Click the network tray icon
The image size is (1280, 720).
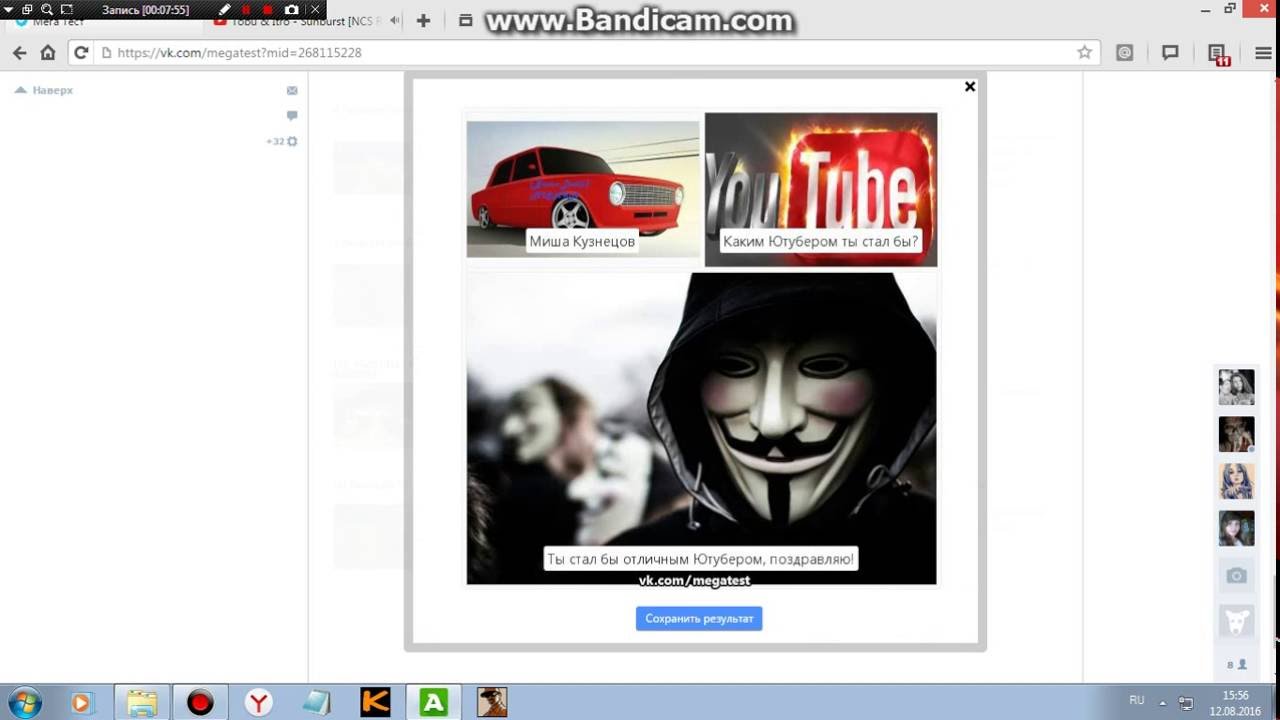pos(1186,702)
